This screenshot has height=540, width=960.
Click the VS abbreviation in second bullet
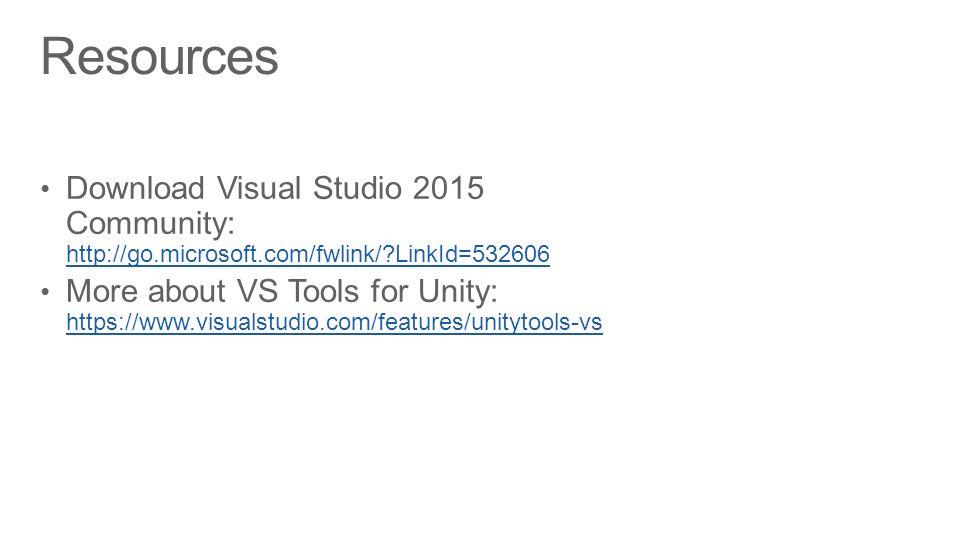point(257,290)
